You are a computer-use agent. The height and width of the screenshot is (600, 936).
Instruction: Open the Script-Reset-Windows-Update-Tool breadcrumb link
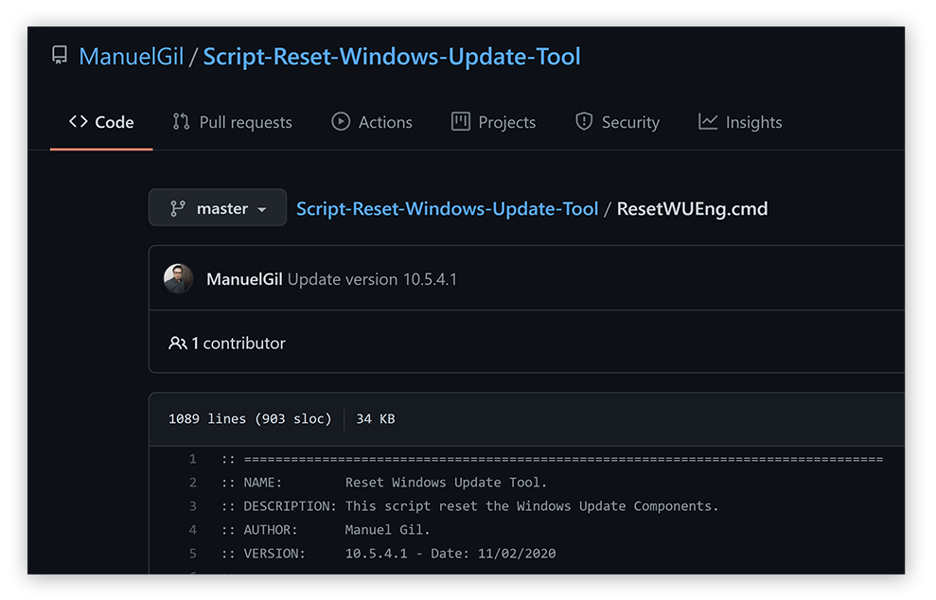click(x=447, y=209)
